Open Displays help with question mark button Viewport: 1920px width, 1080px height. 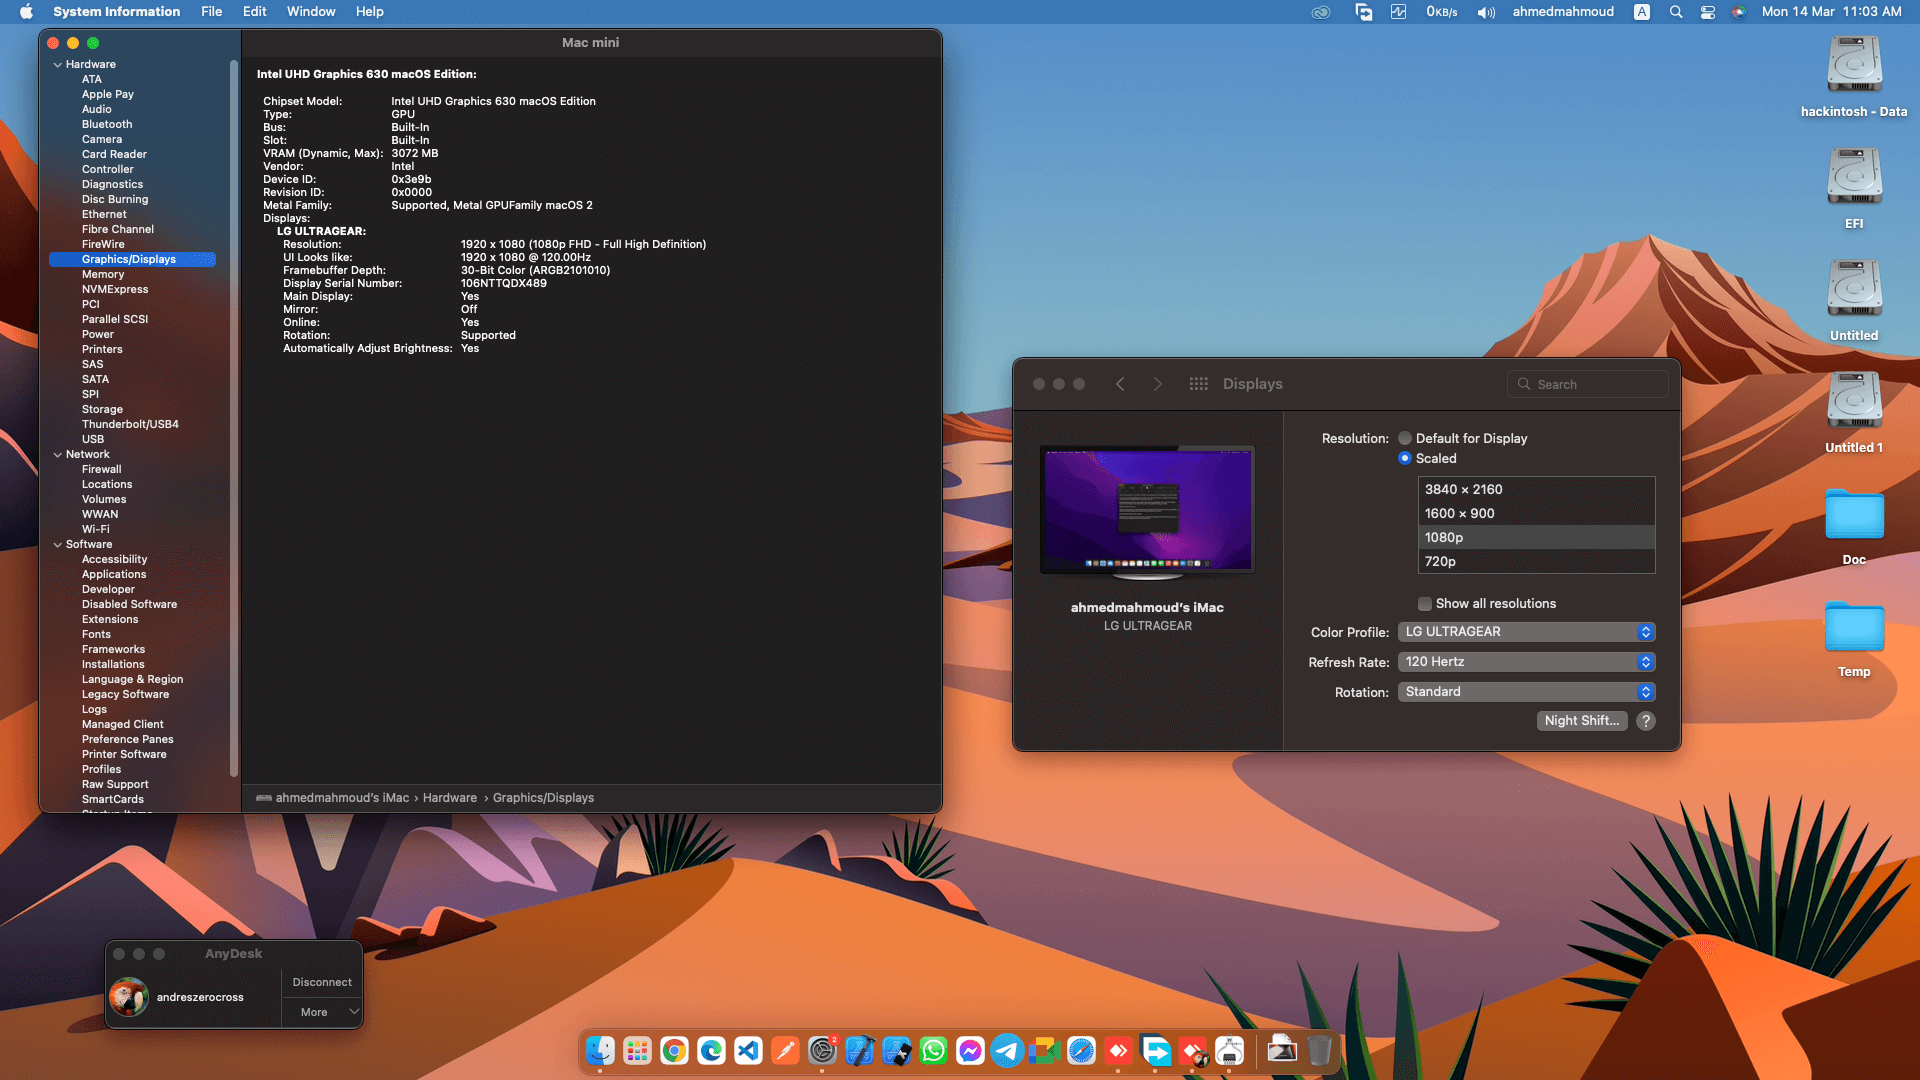[x=1646, y=721]
